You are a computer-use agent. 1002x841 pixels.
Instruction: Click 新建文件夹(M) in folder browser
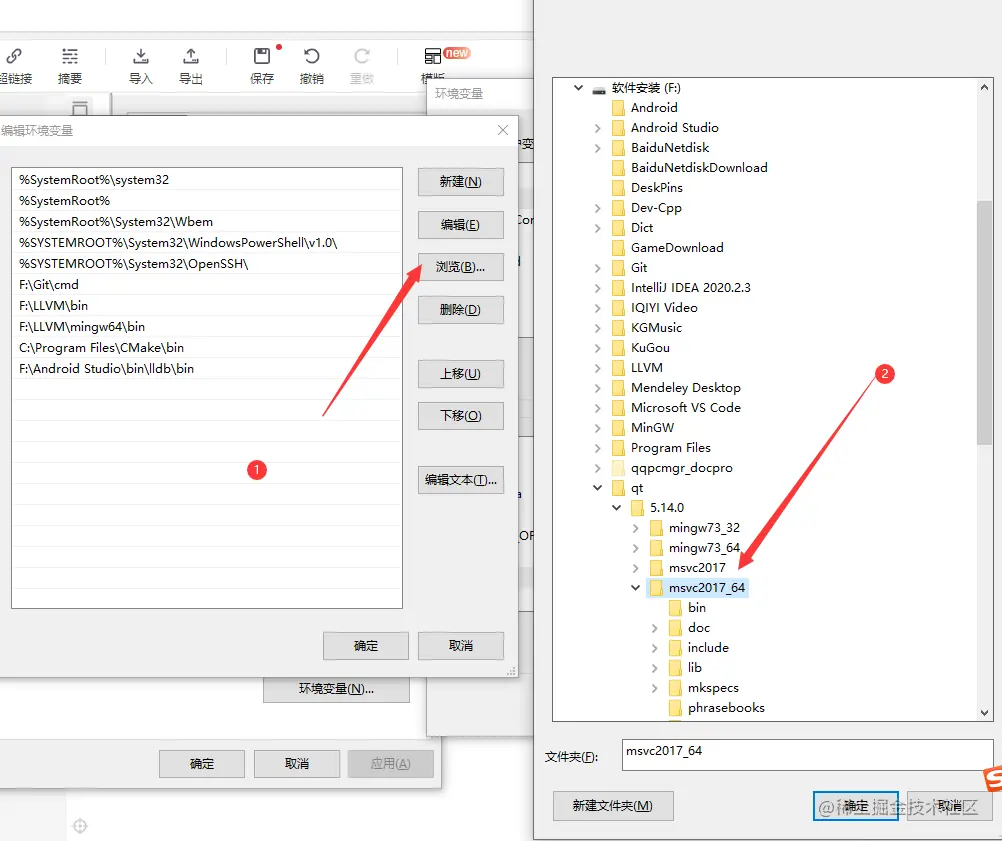(x=613, y=806)
